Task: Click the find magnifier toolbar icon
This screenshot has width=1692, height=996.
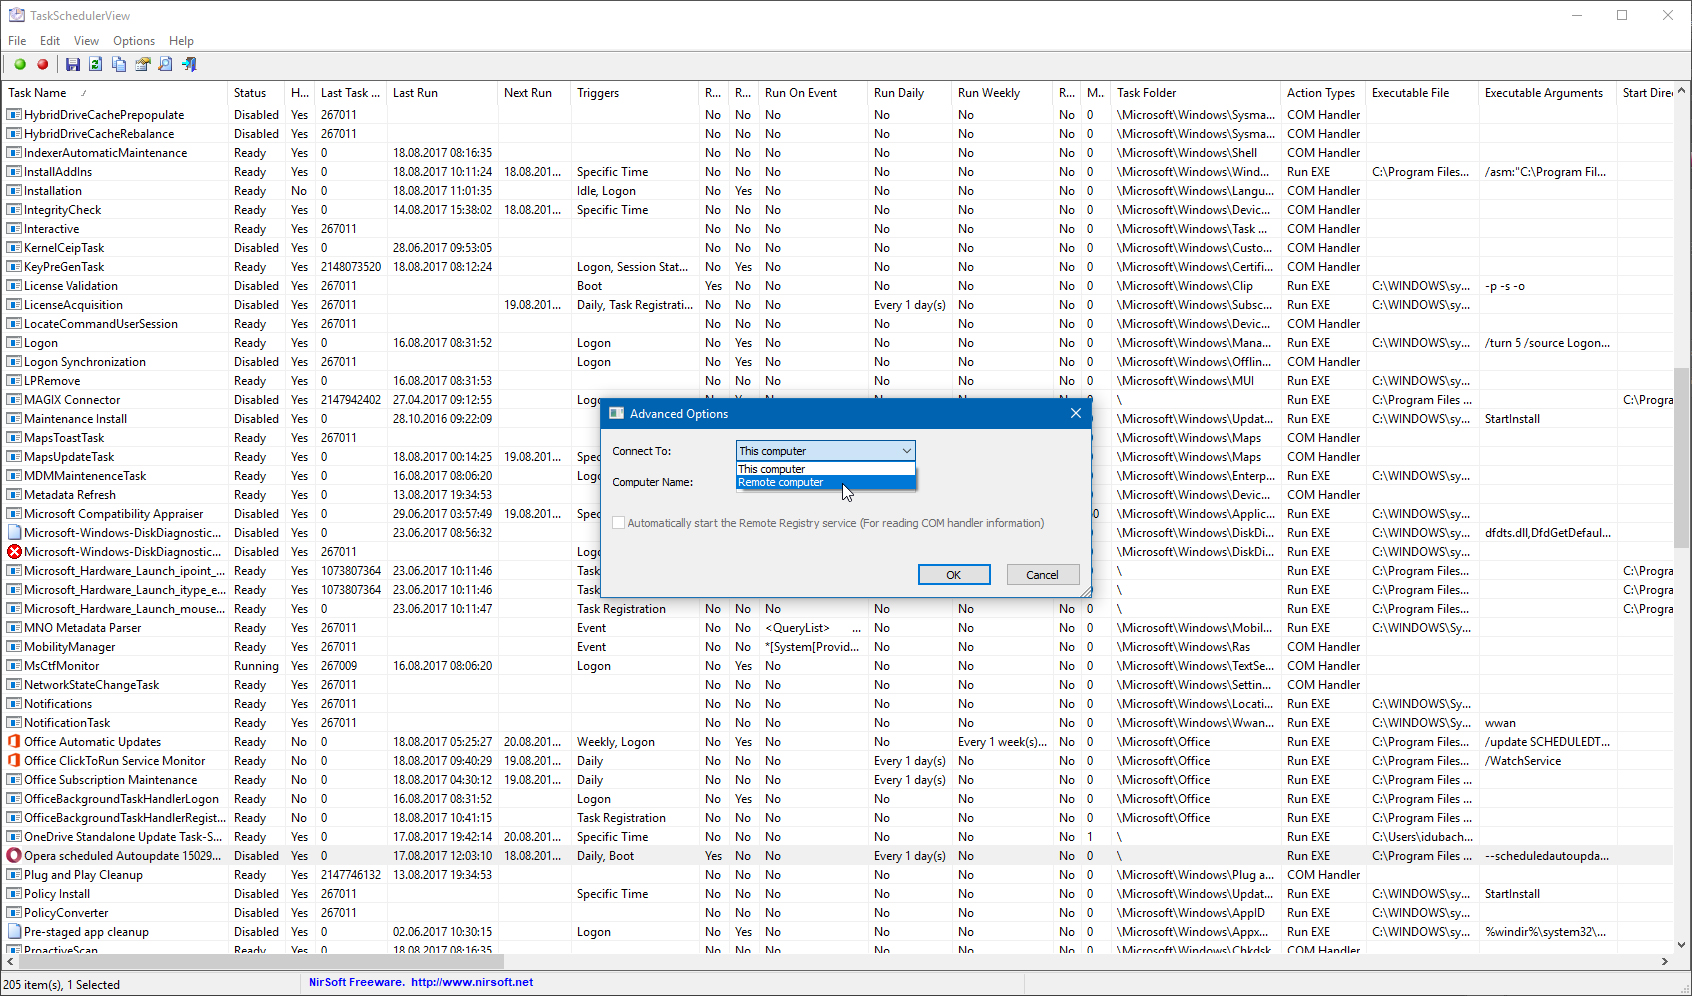Action: tap(165, 65)
